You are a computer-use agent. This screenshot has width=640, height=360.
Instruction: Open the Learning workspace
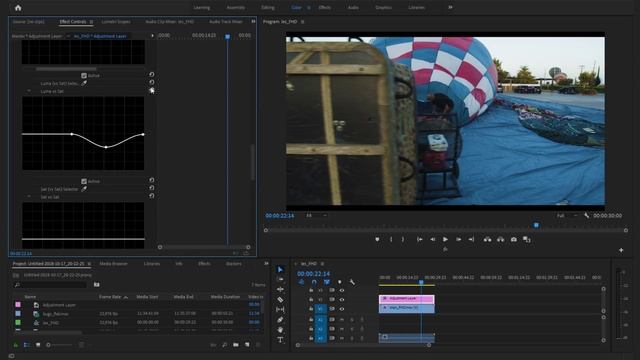202,7
